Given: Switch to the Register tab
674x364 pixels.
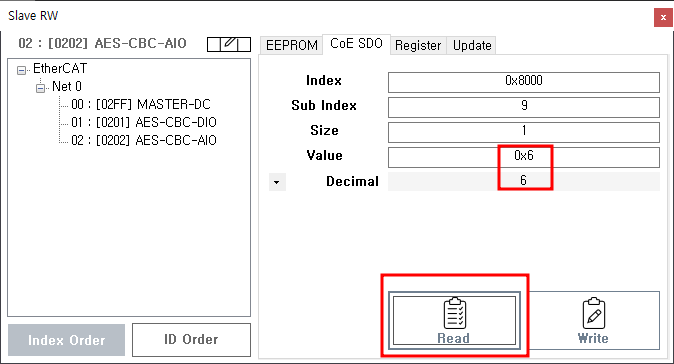Looking at the screenshot, I should [418, 45].
